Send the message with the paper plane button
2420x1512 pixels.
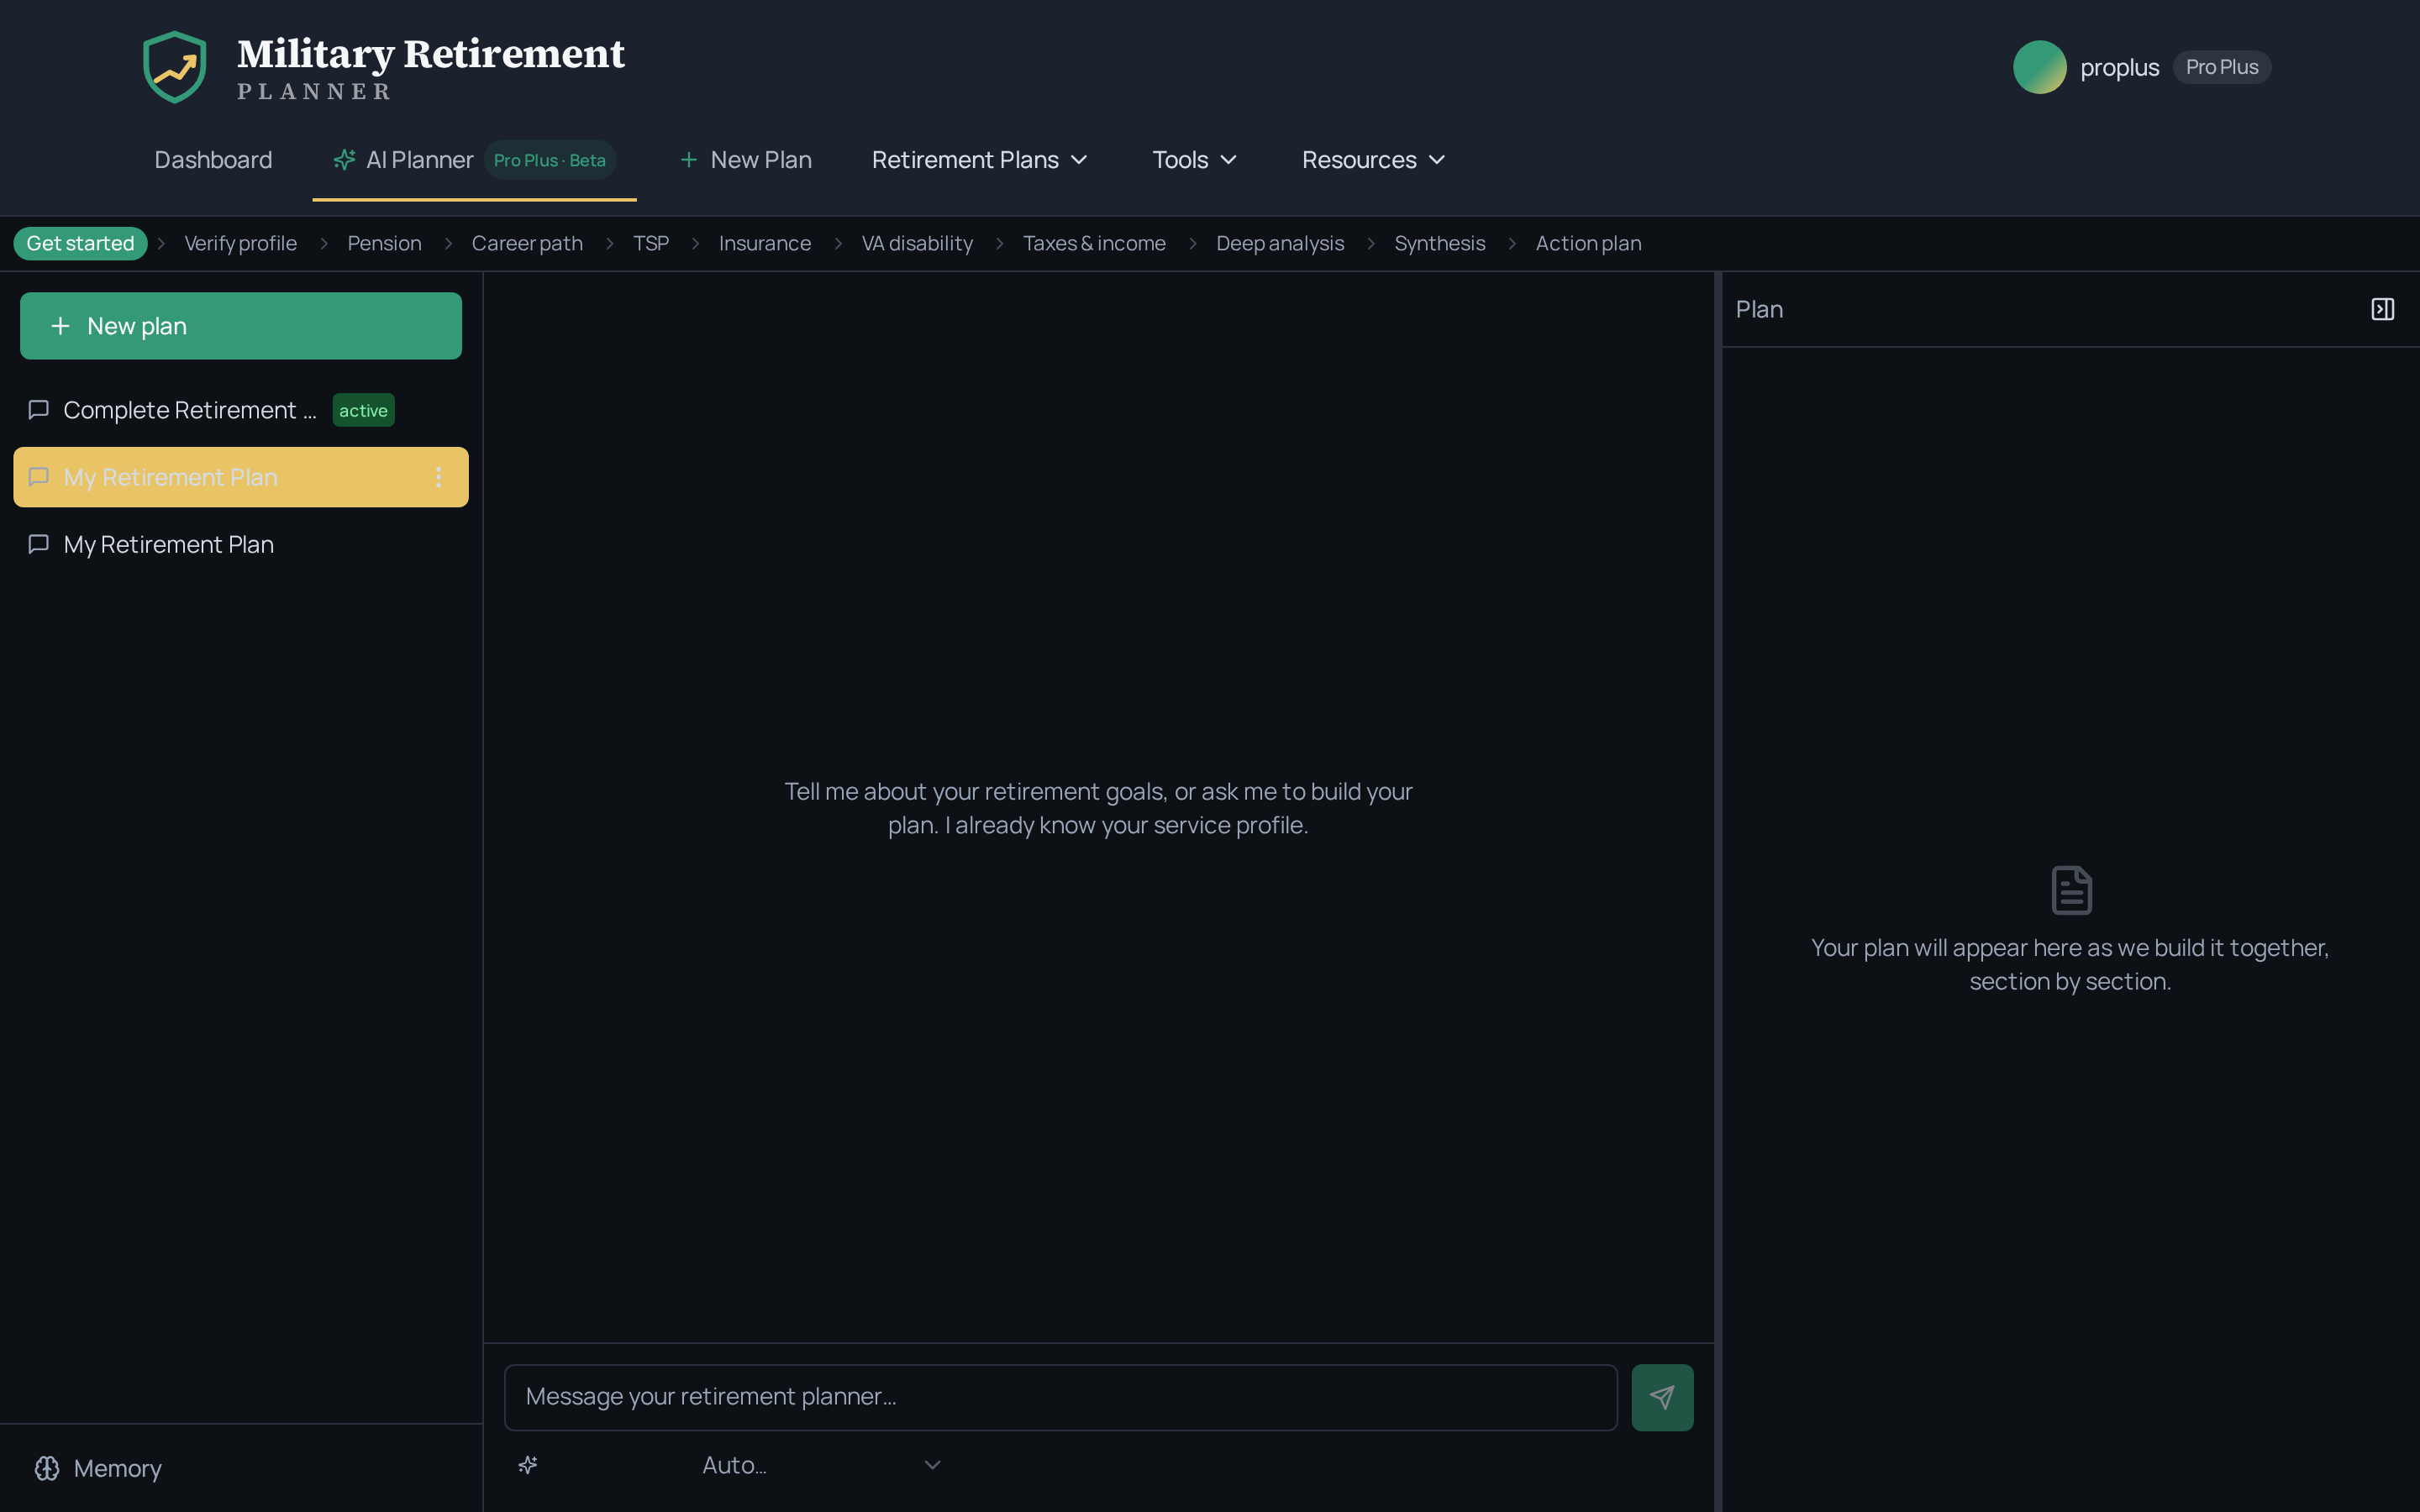coord(1662,1397)
